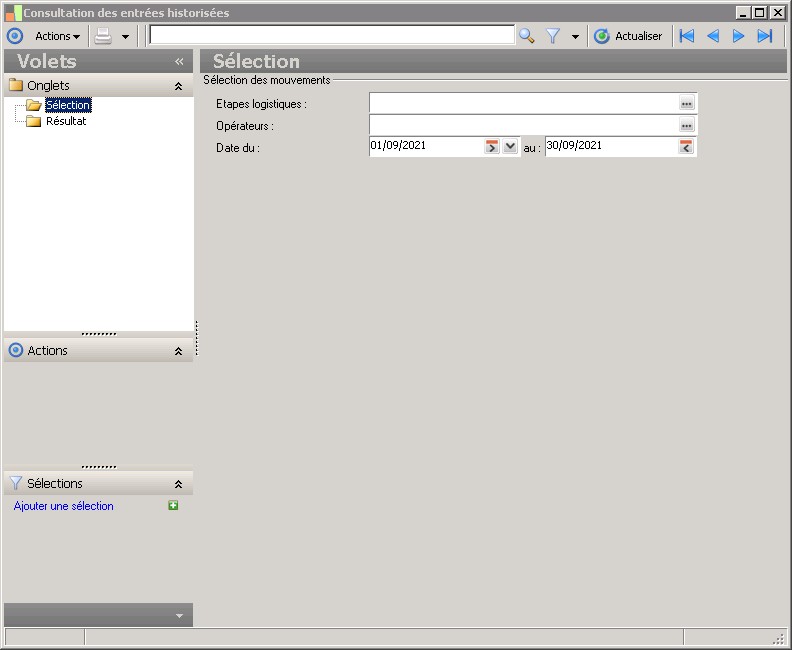The height and width of the screenshot is (650, 792).
Task: Click the end date calendar icon
Action: (685, 147)
